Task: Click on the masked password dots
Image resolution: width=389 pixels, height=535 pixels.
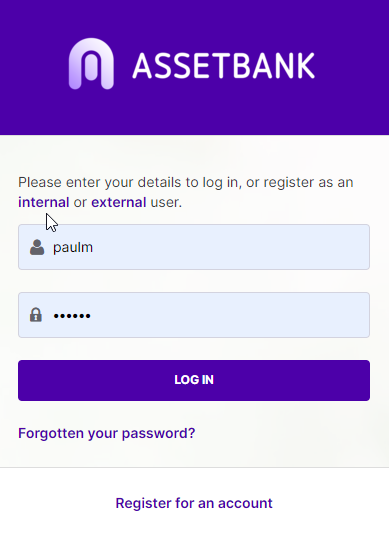Action: 72,316
